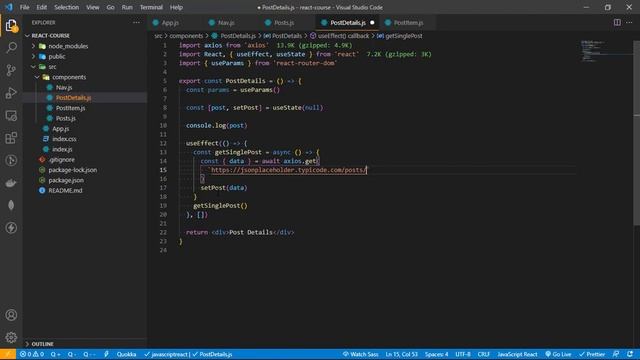Open Remote Explorer icon in activity bar
The width and height of the screenshot is (640, 360).
[x=11, y=116]
